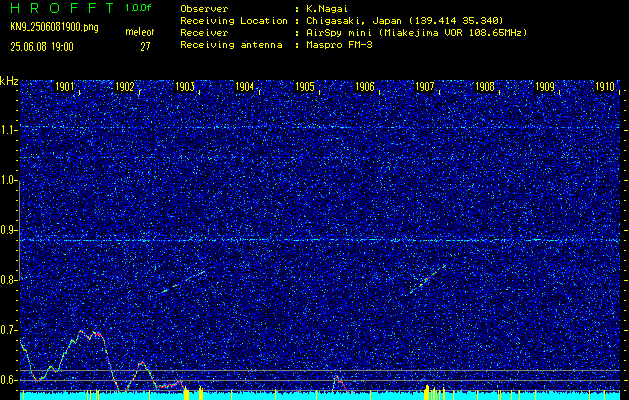The width and height of the screenshot is (629, 400).
Task: Click the HROFFT title text
Action: pos(63,8)
